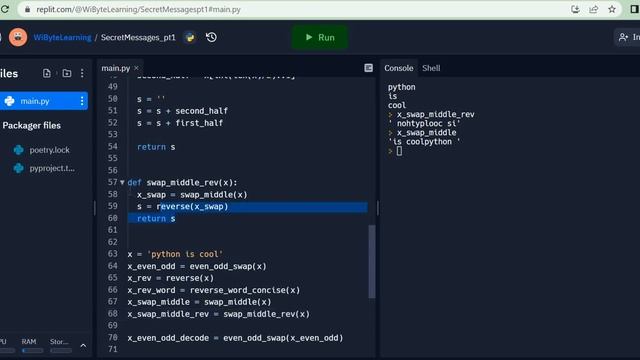Click line 64 even_odd_swap(x) assignment
640x360 pixels.
[x=197, y=266]
